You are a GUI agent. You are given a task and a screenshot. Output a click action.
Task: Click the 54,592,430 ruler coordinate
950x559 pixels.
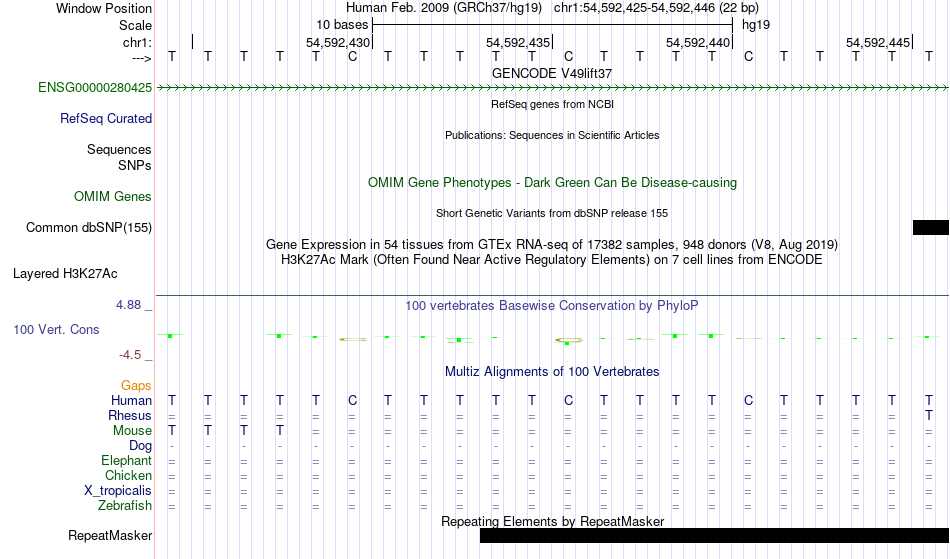(x=337, y=42)
